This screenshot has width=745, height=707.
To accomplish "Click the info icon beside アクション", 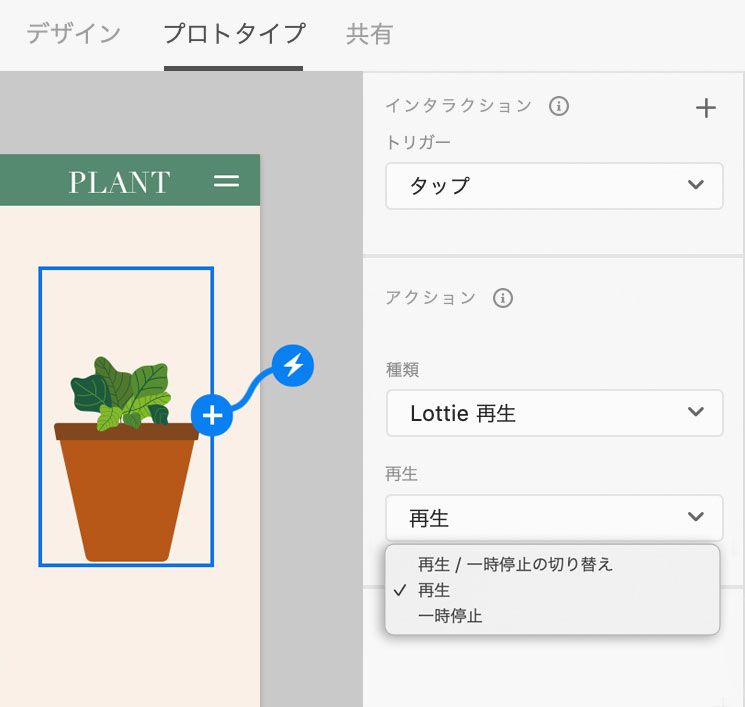I will point(503,298).
